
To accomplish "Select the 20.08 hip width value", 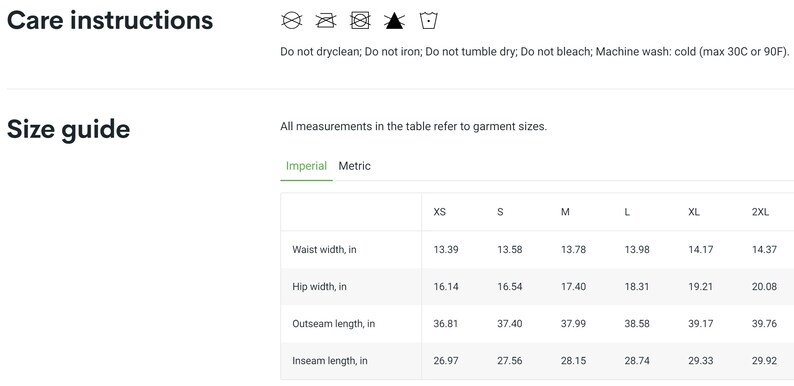I will tap(764, 287).
